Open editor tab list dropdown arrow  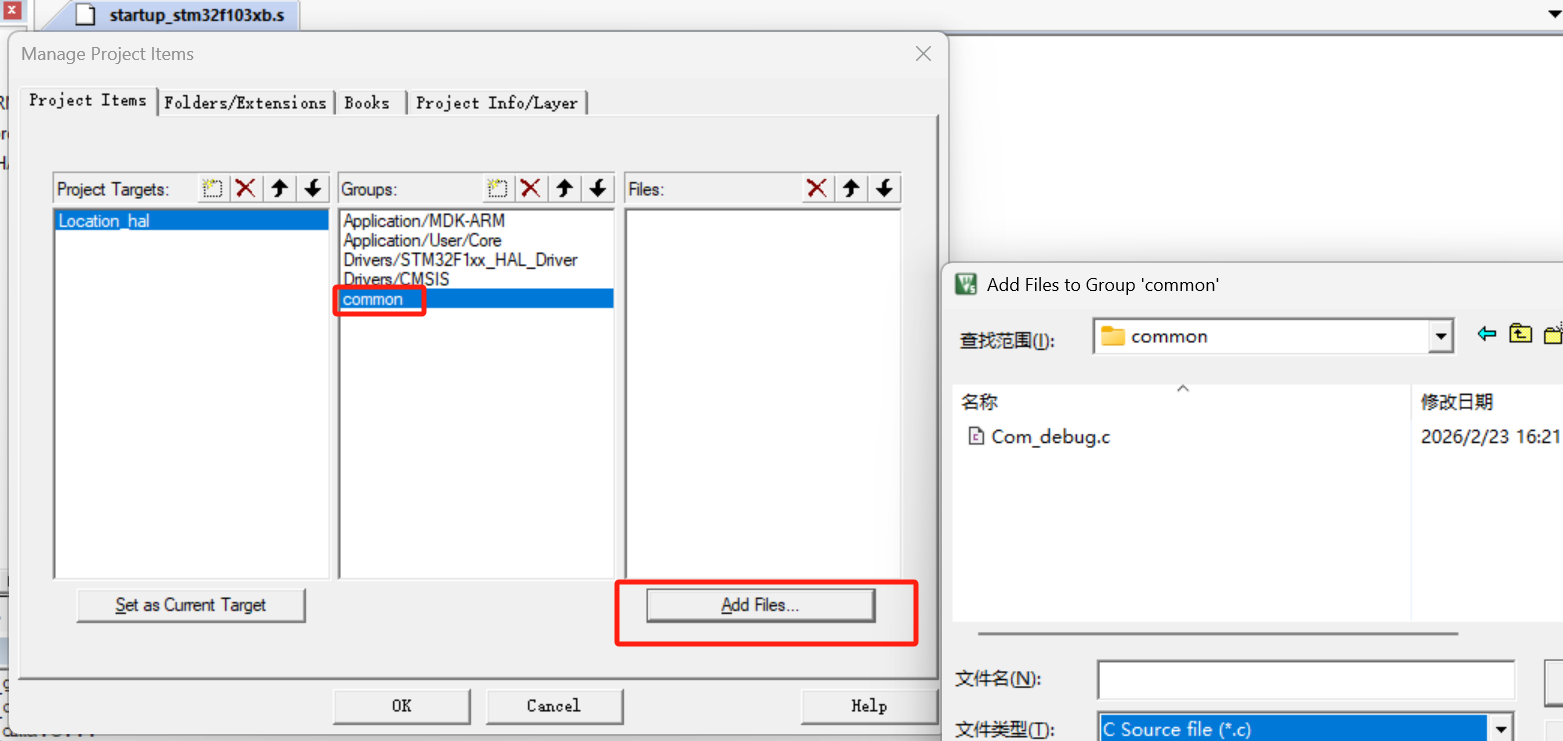[x=1554, y=13]
